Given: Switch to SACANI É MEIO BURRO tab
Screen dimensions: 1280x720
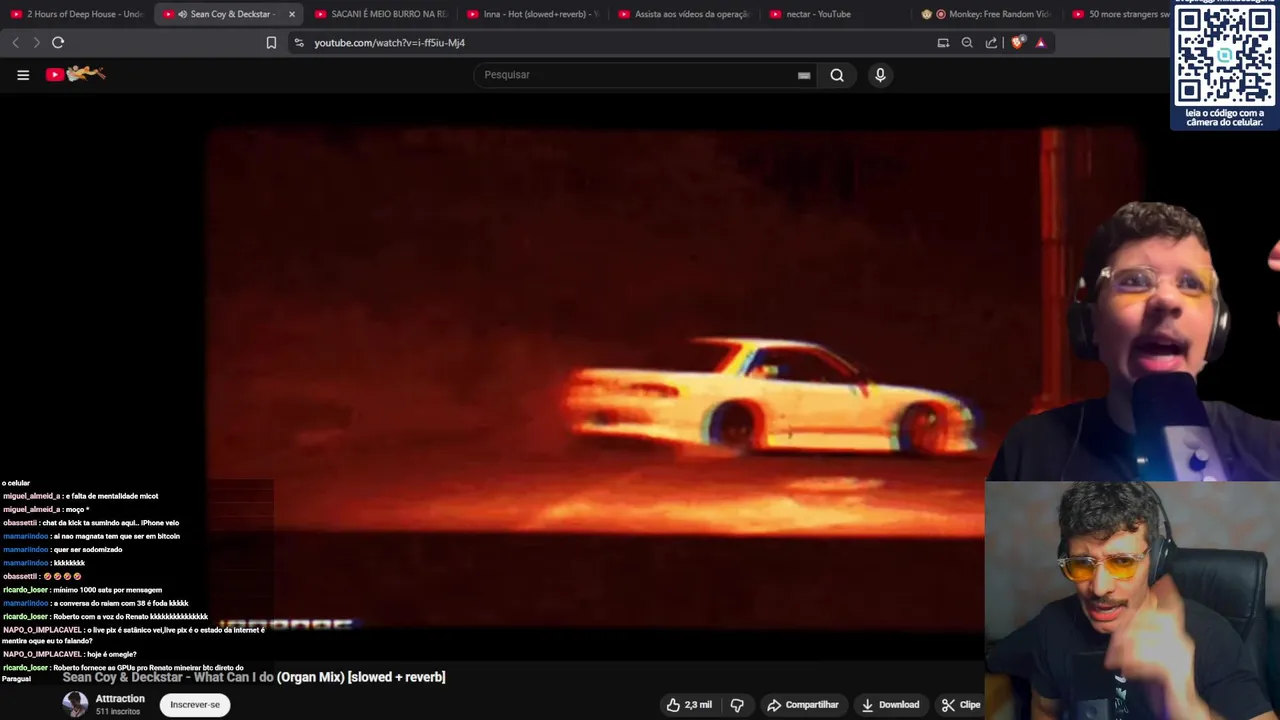Looking at the screenshot, I should coord(381,14).
